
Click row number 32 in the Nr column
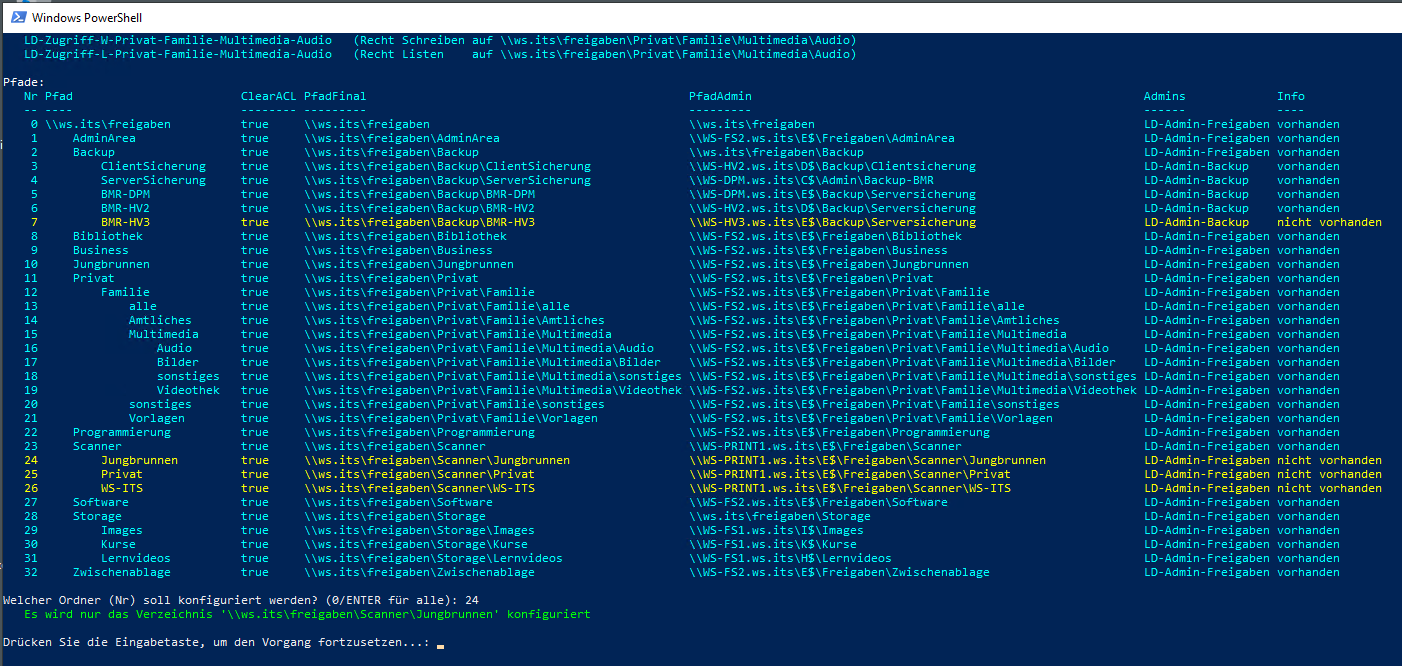(31, 572)
